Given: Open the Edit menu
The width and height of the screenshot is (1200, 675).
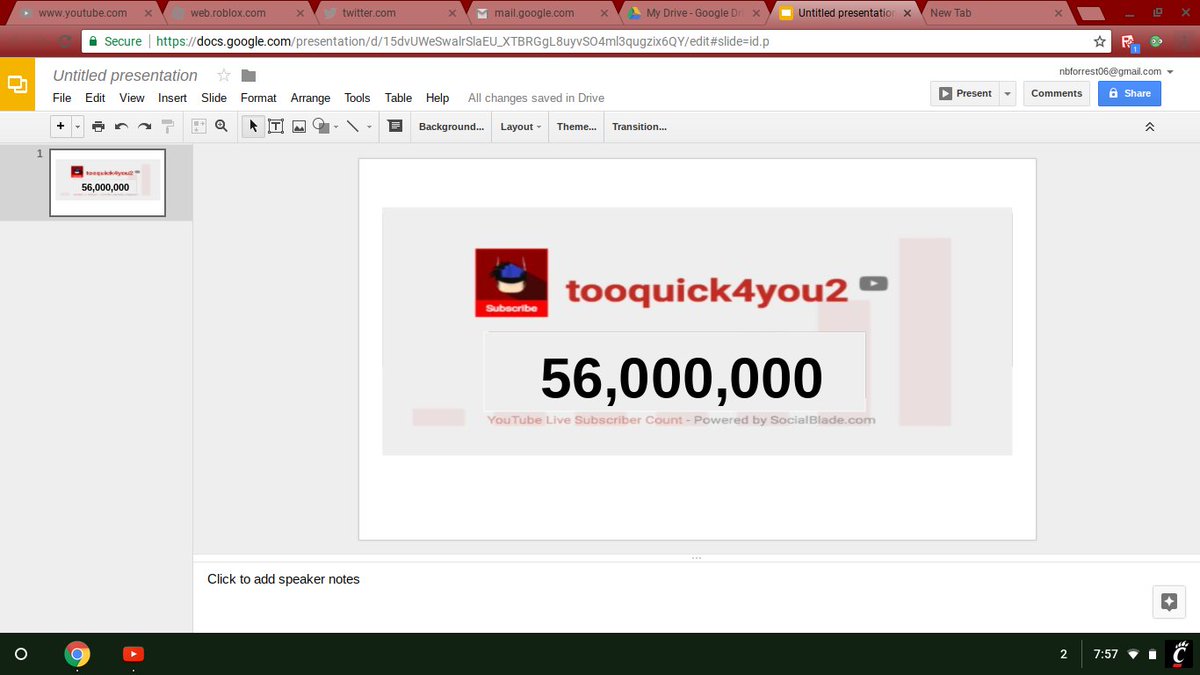Looking at the screenshot, I should pyautogui.click(x=95, y=98).
